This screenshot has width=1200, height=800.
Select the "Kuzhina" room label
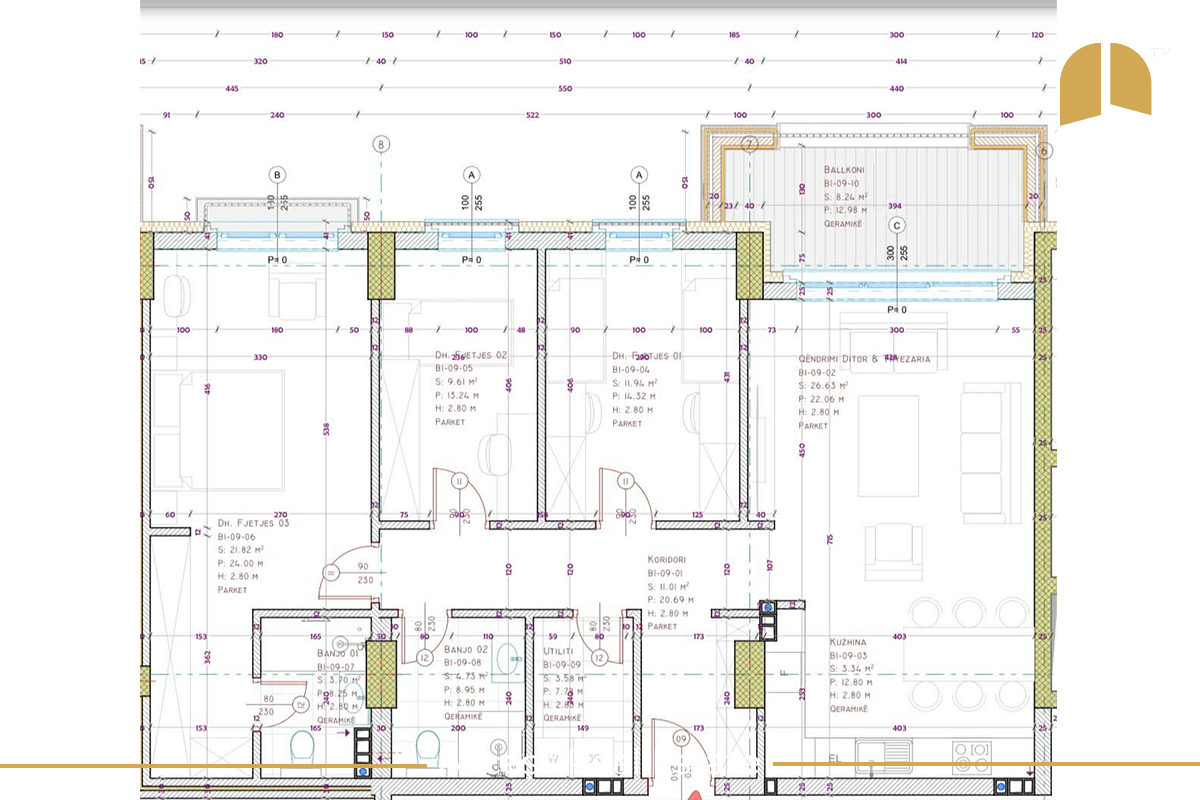point(848,642)
